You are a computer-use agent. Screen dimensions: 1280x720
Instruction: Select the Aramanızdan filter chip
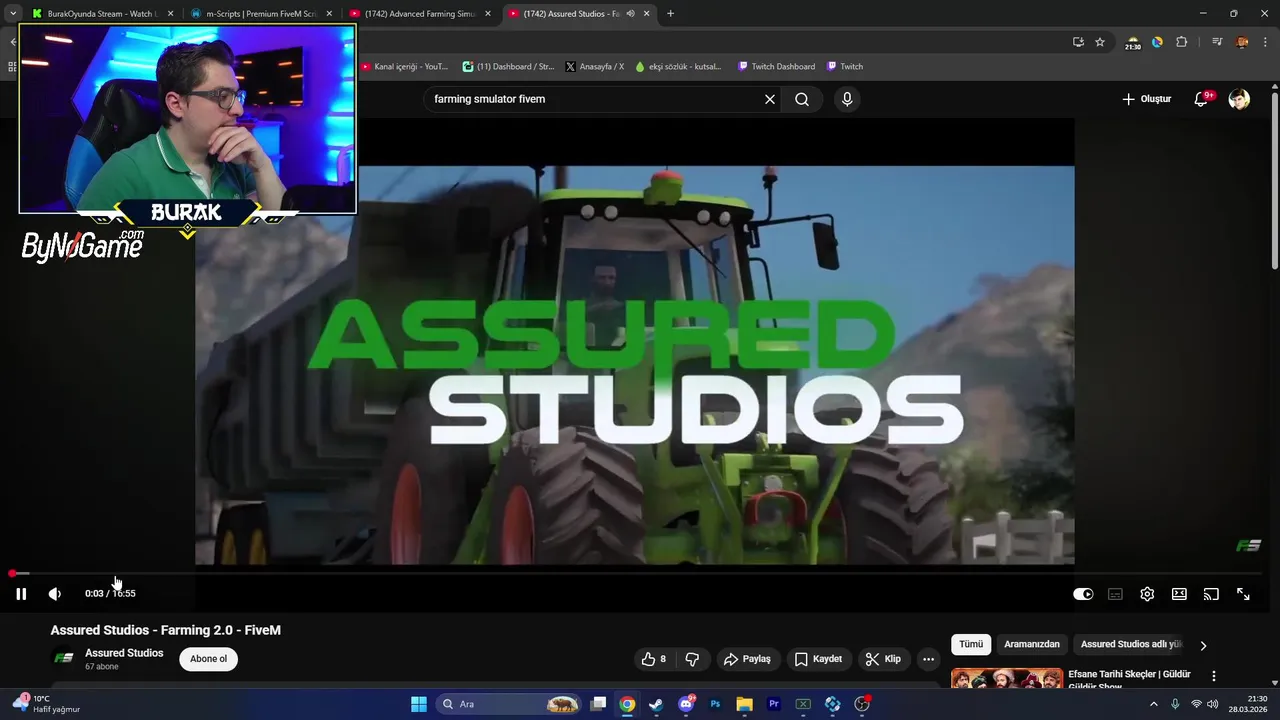(1031, 645)
